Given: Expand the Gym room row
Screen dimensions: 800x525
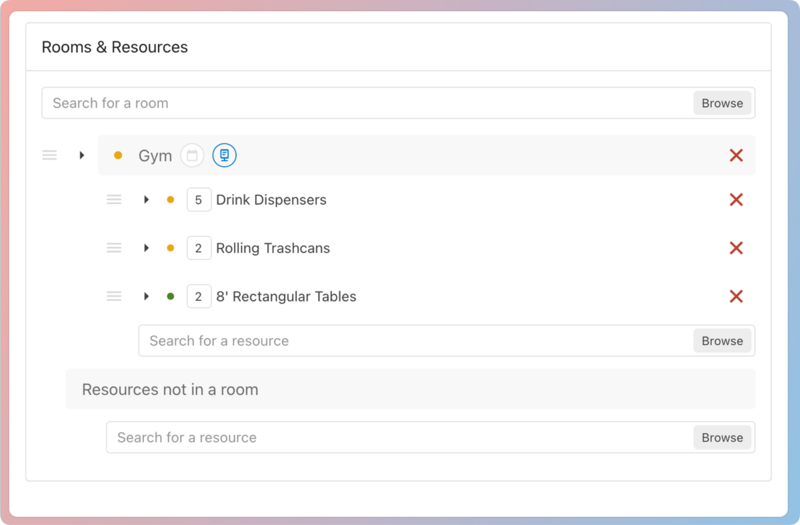Looking at the screenshot, I should click(x=82, y=155).
